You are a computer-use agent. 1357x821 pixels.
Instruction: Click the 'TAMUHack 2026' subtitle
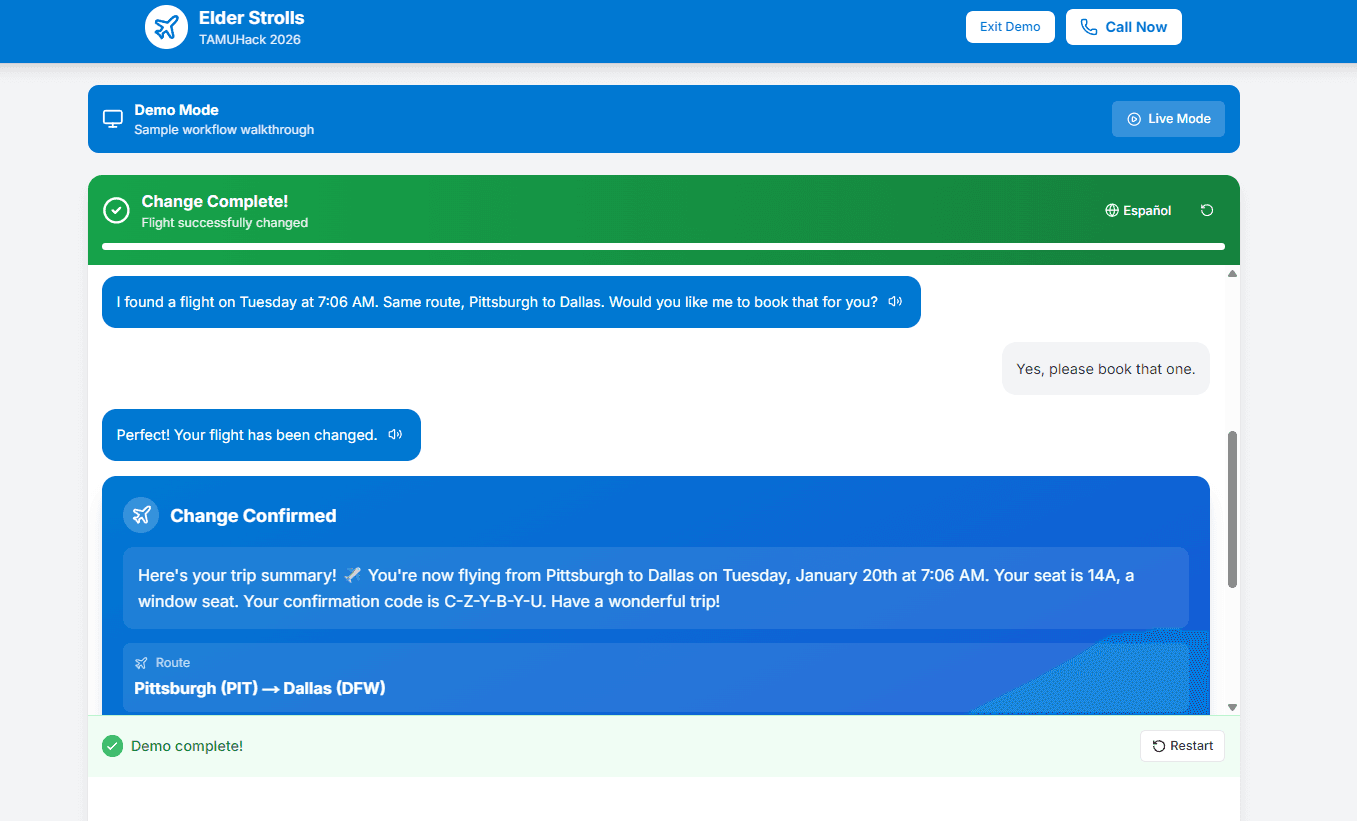coord(249,40)
